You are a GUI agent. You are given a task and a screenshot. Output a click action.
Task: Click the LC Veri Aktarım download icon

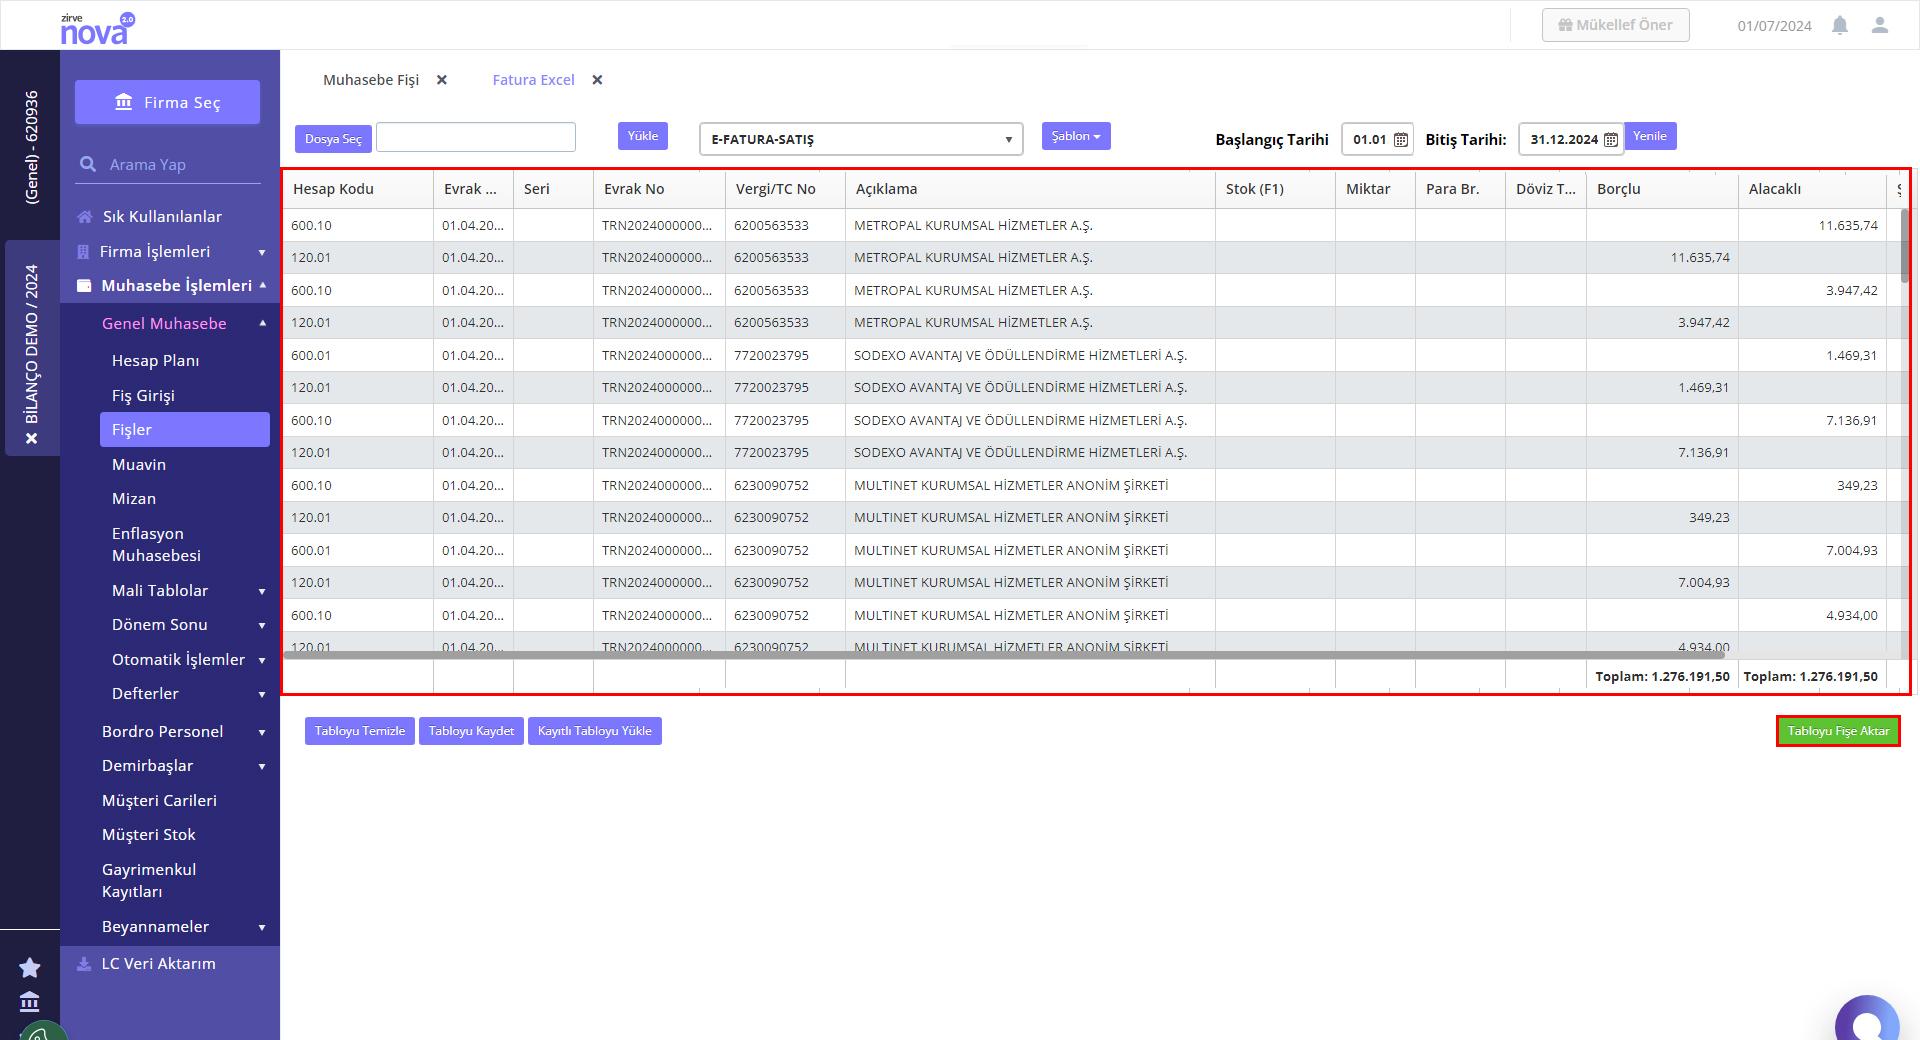(84, 964)
